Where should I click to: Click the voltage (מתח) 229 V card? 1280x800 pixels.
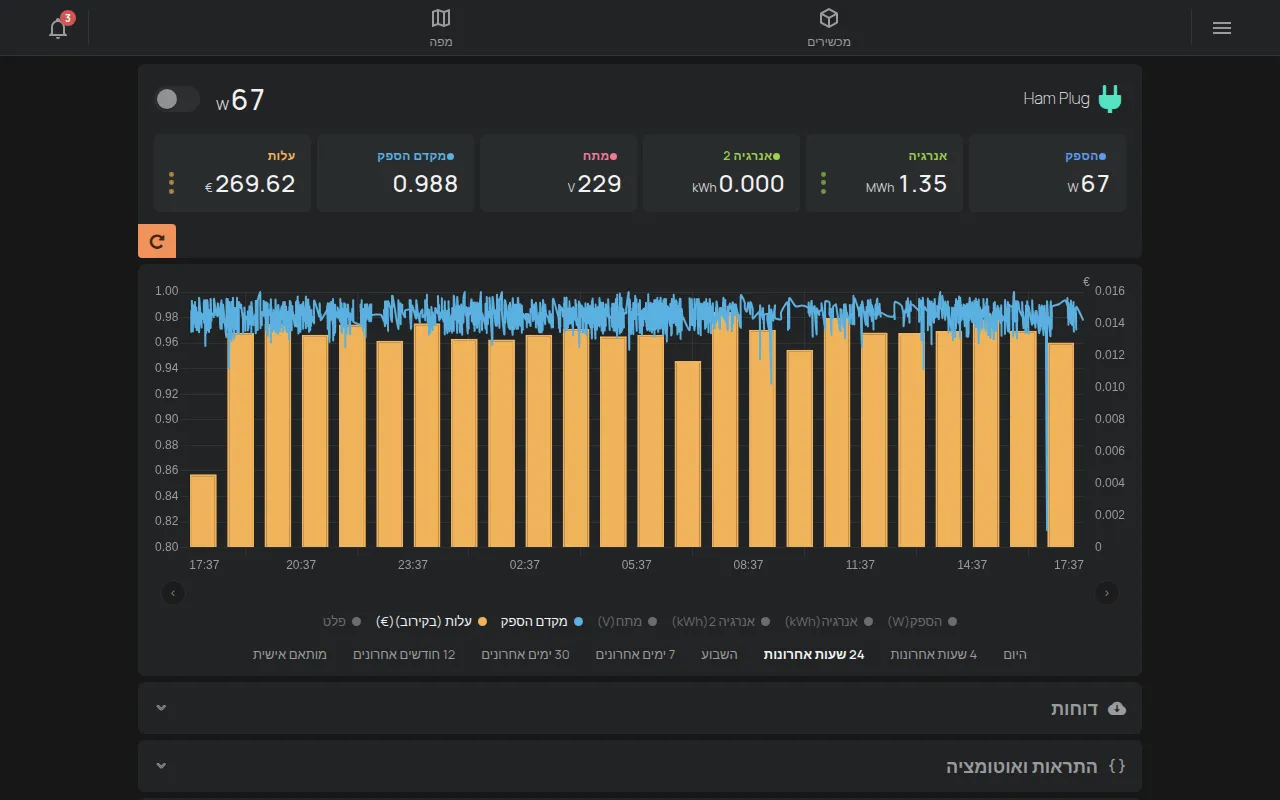pos(558,173)
